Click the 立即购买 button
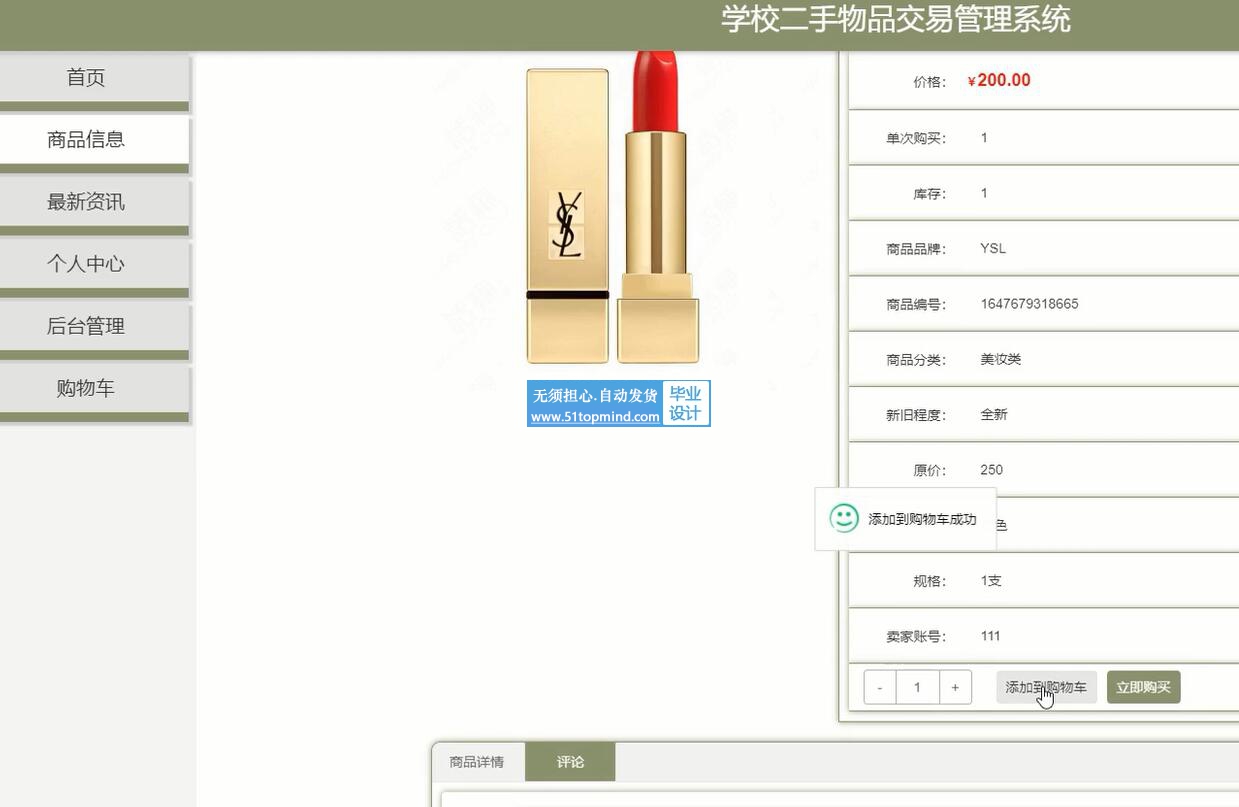The height and width of the screenshot is (807, 1239). pos(1143,687)
